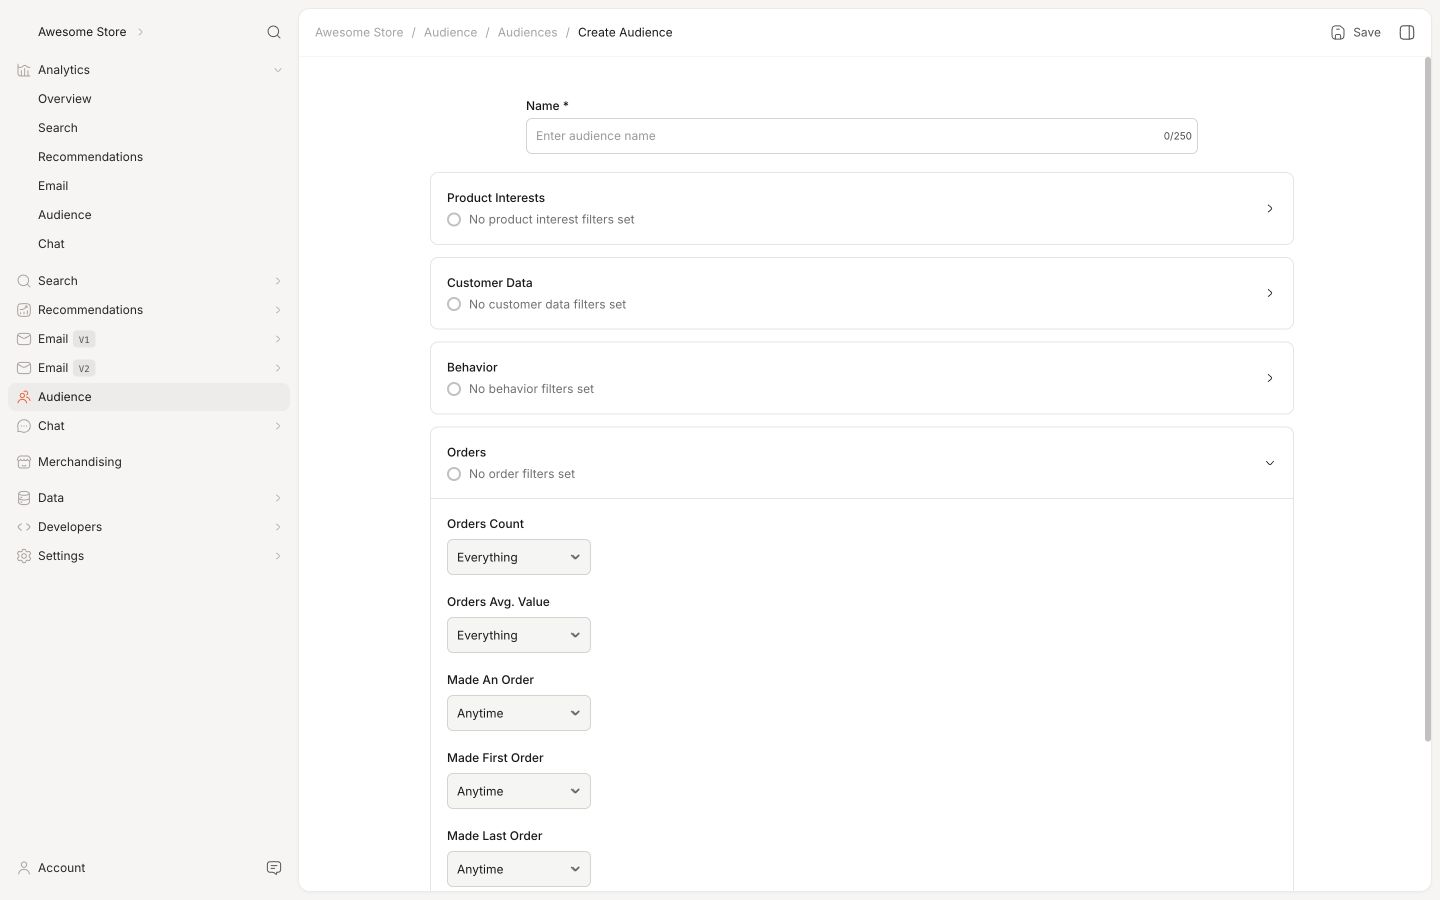This screenshot has width=1440, height=900.
Task: Click the Data database icon
Action: (x=24, y=498)
